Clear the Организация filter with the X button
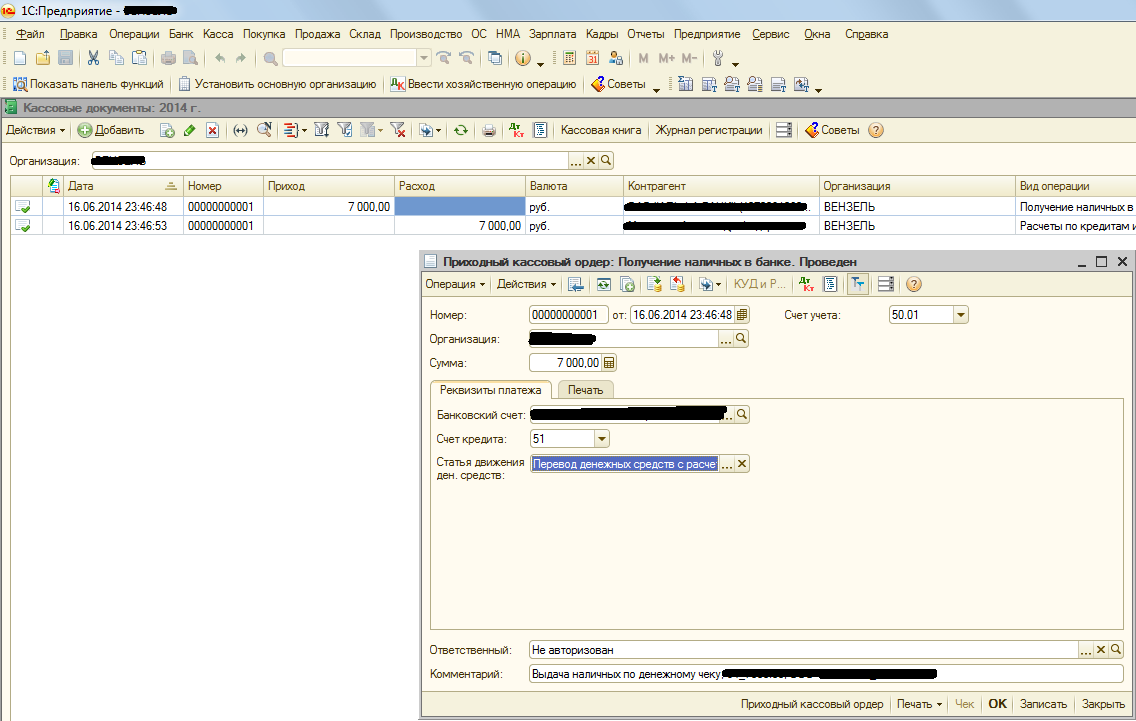 (x=590, y=161)
